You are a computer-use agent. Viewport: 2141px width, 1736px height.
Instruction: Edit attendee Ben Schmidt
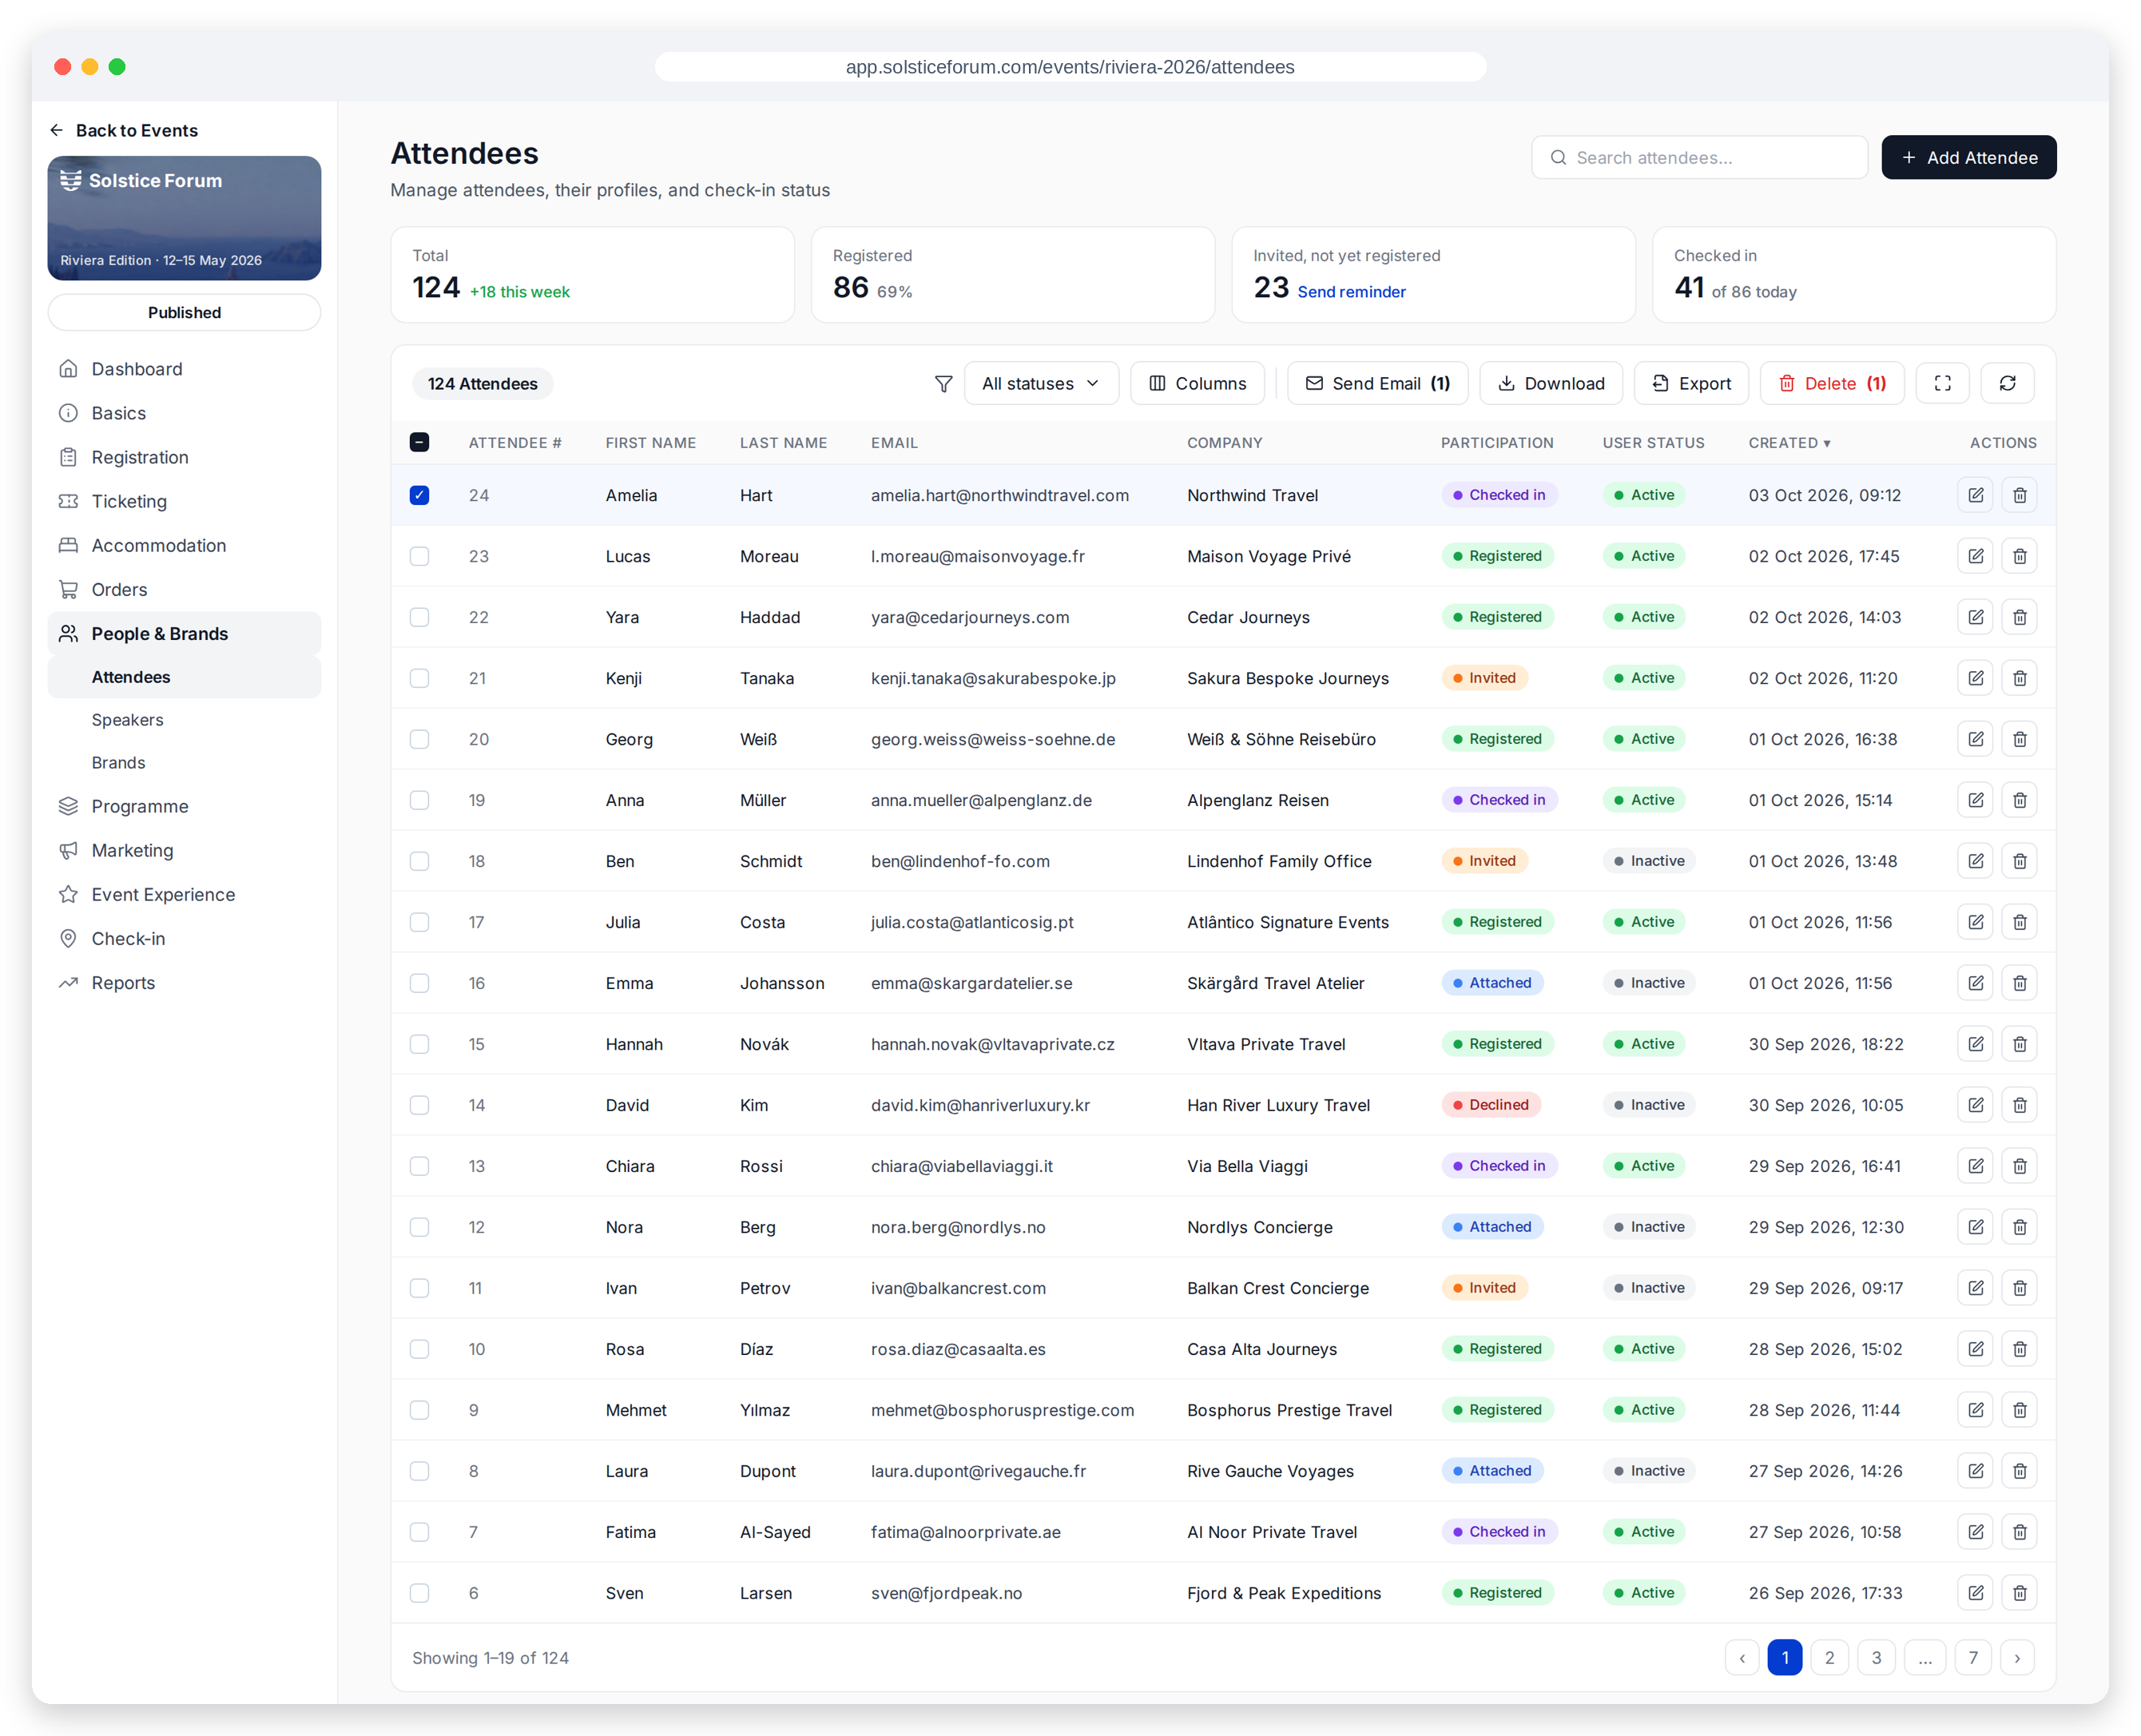coord(1975,861)
